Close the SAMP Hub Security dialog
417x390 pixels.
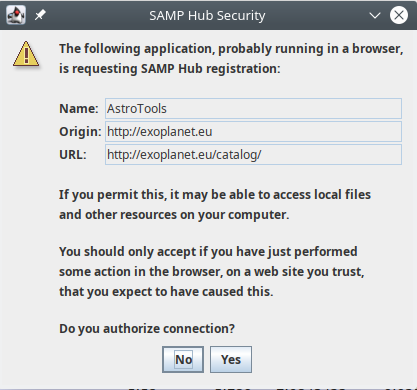pos(399,15)
